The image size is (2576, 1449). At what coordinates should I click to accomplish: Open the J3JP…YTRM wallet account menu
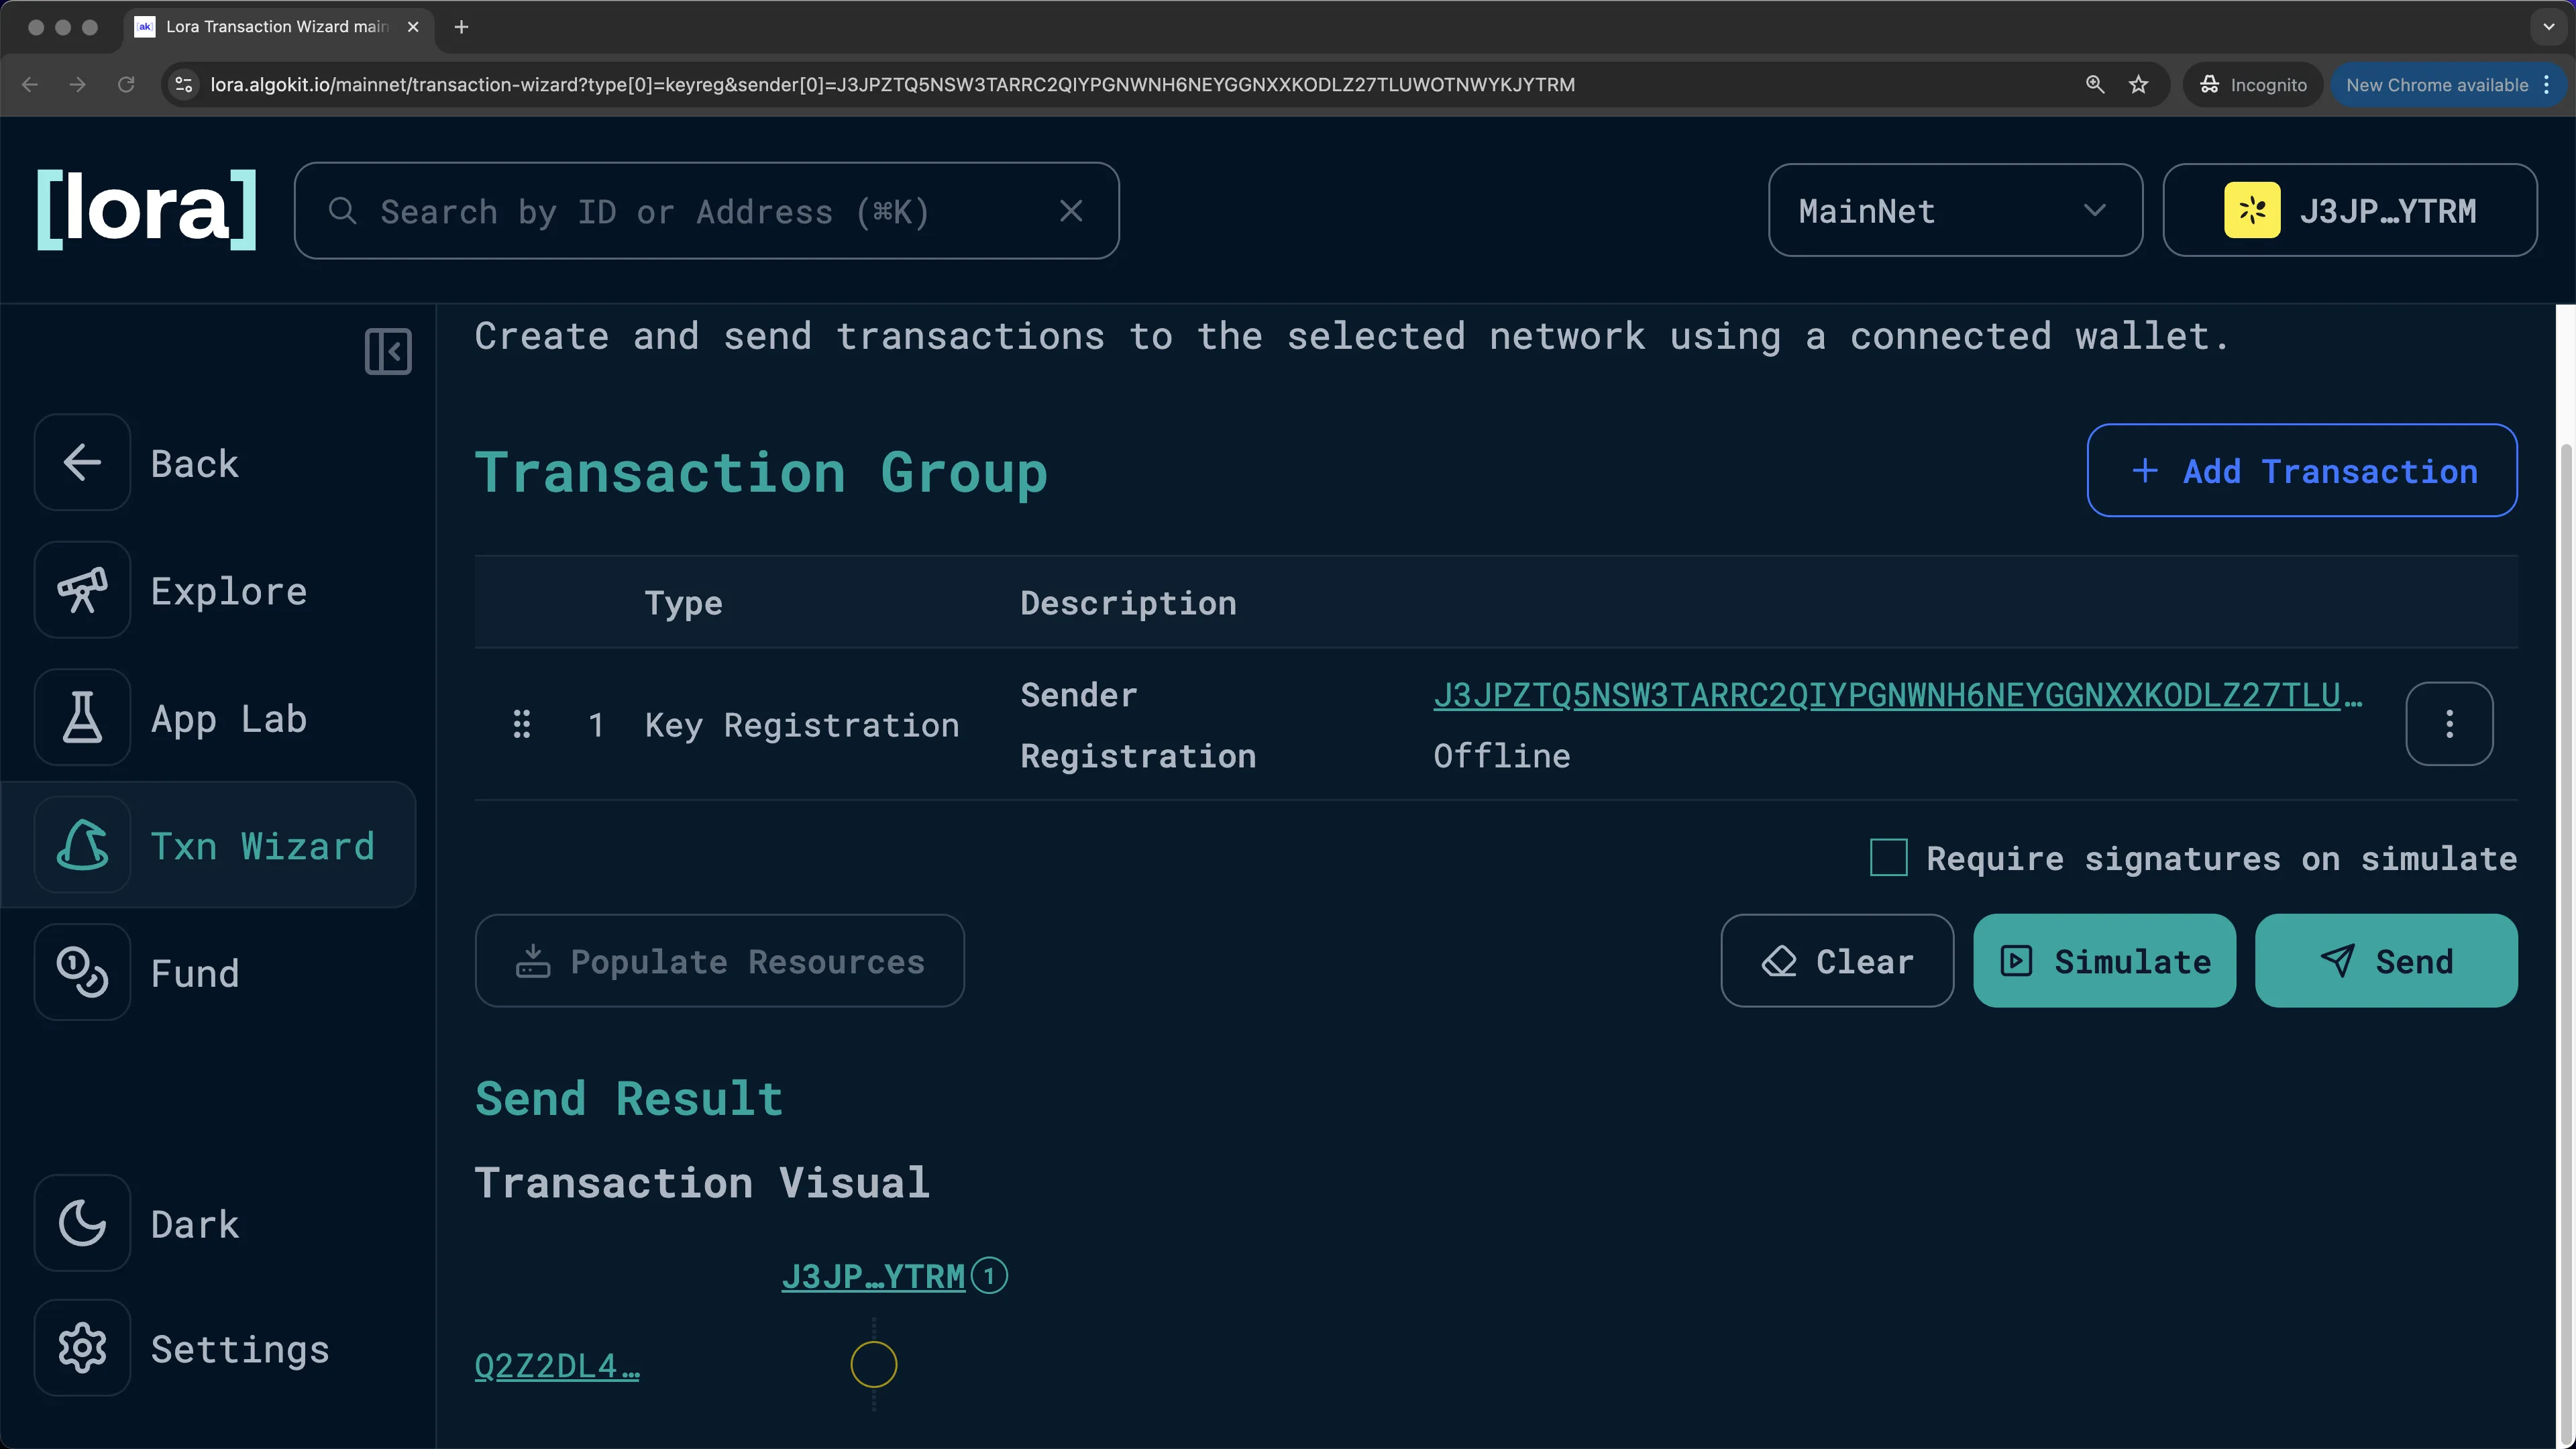tap(2349, 211)
